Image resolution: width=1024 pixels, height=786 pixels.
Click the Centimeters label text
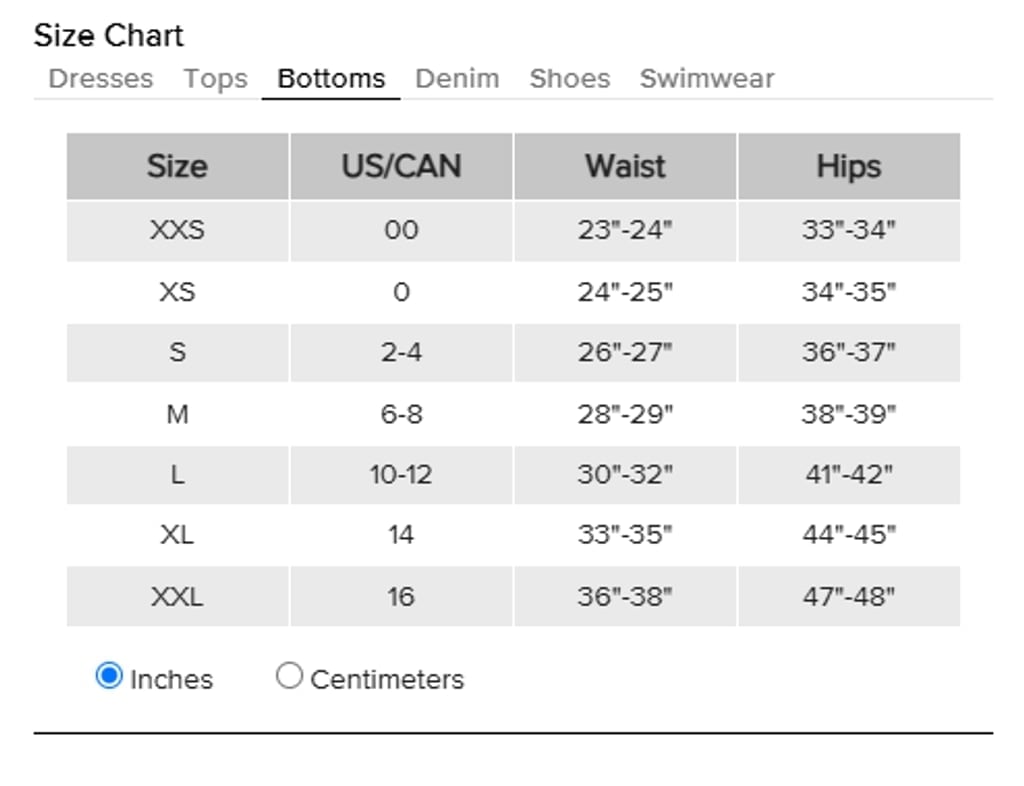pyautogui.click(x=387, y=680)
